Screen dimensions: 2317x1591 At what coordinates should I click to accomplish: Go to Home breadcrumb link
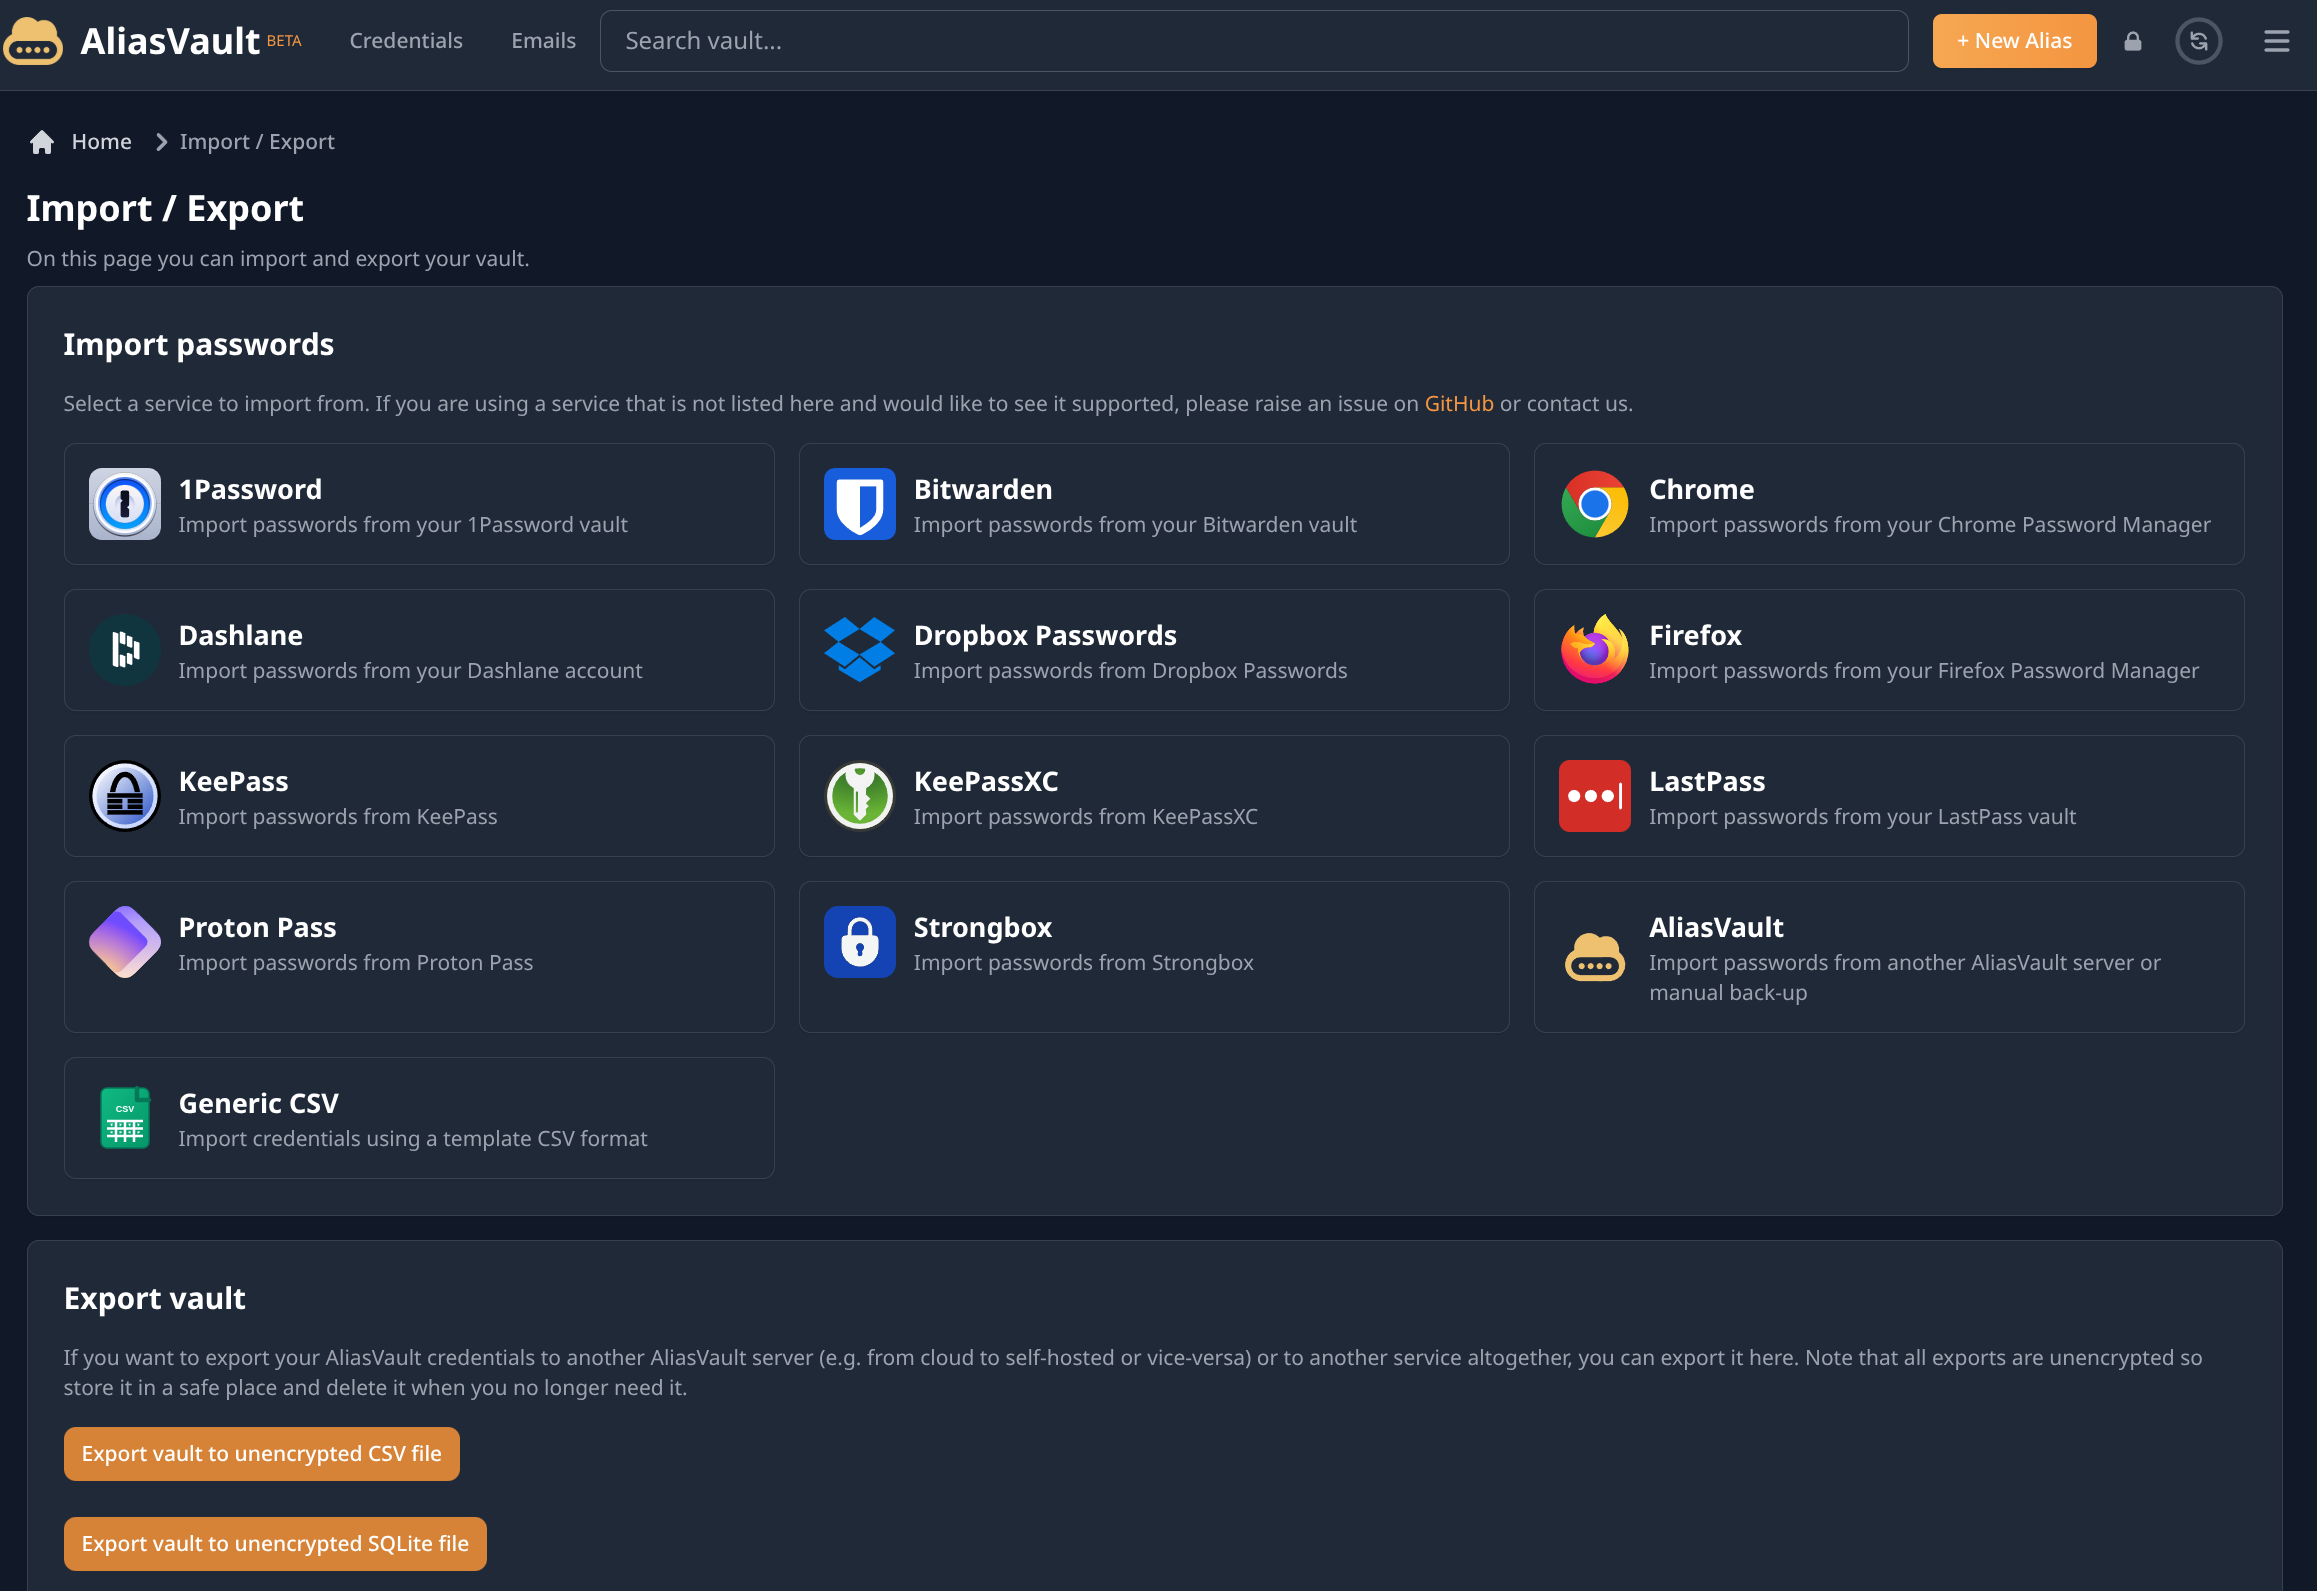(x=101, y=142)
